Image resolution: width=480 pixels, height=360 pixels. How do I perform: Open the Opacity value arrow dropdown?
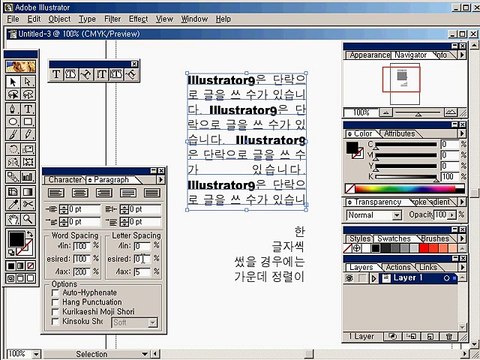[452, 215]
